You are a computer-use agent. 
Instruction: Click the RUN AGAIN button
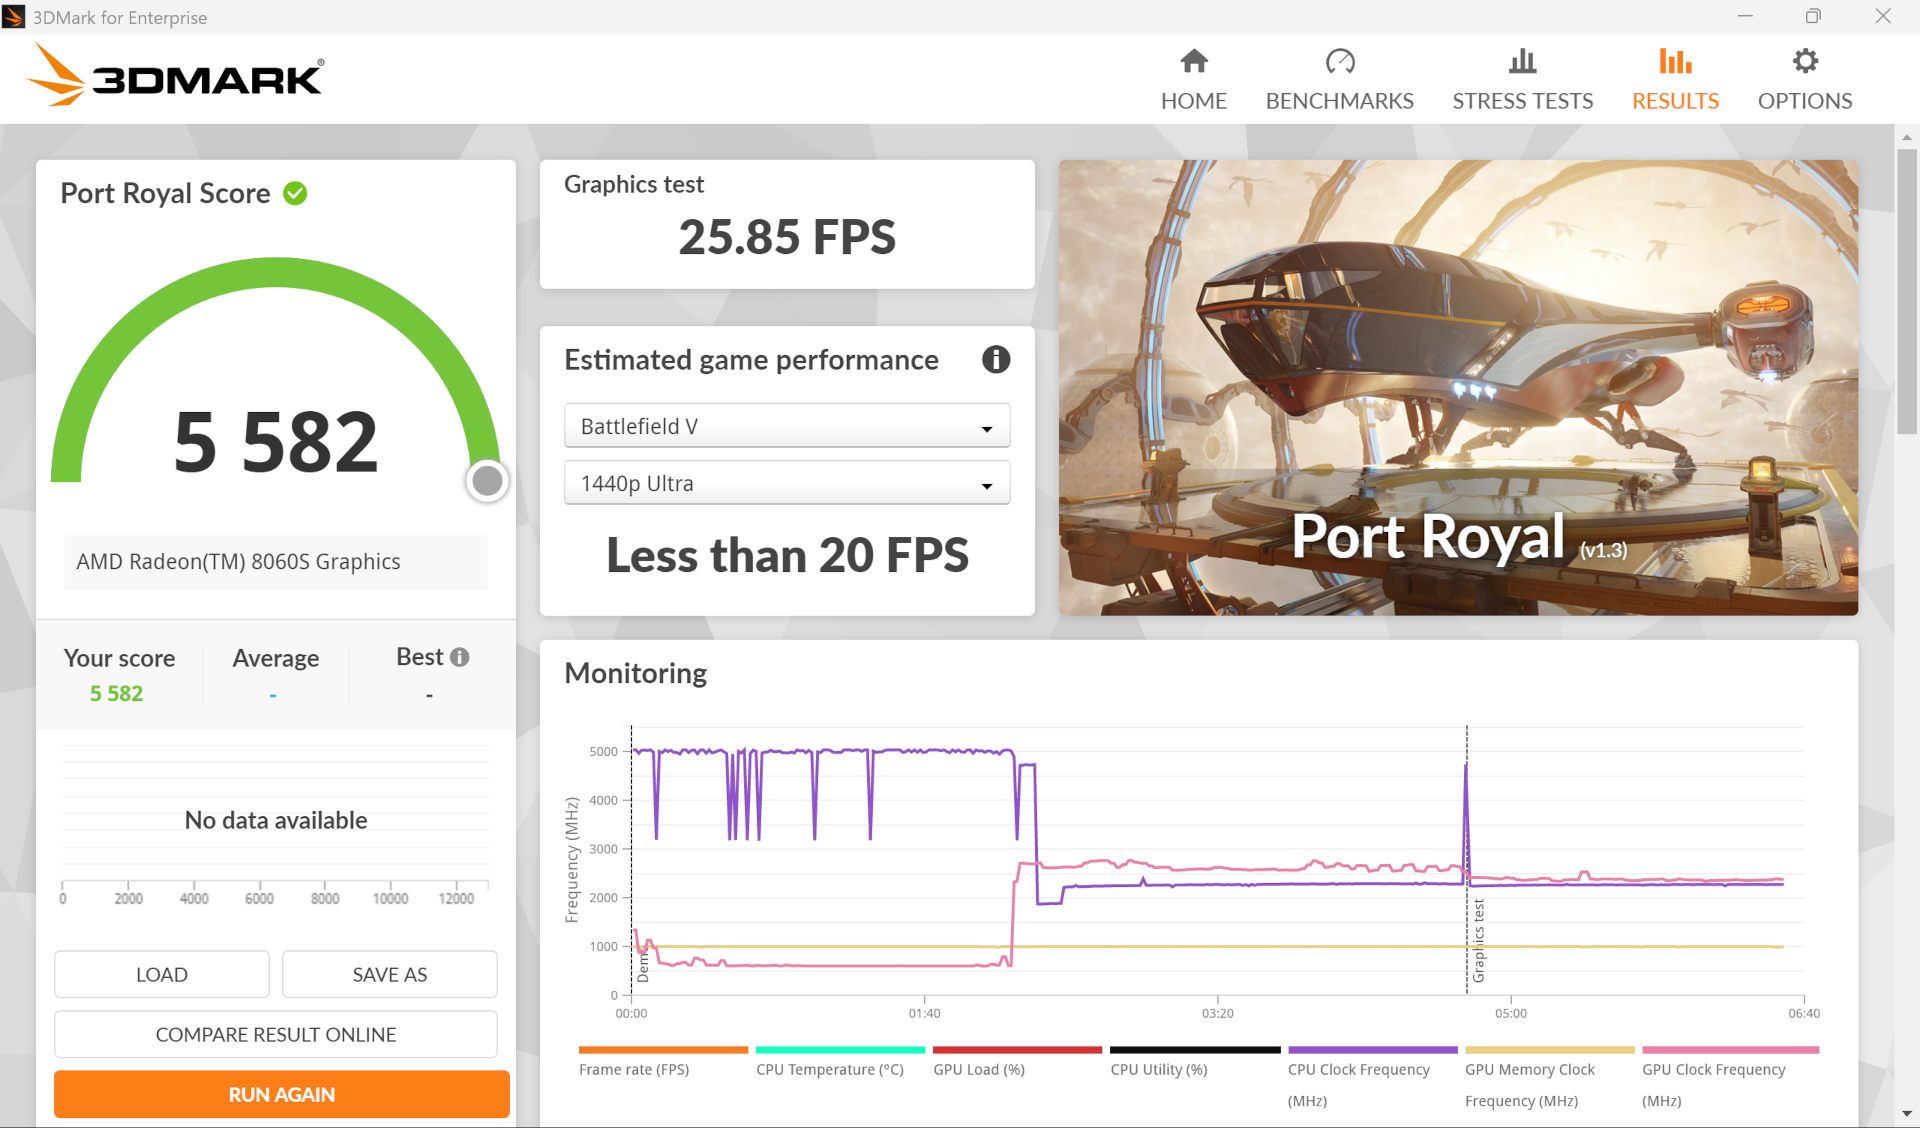(281, 1094)
